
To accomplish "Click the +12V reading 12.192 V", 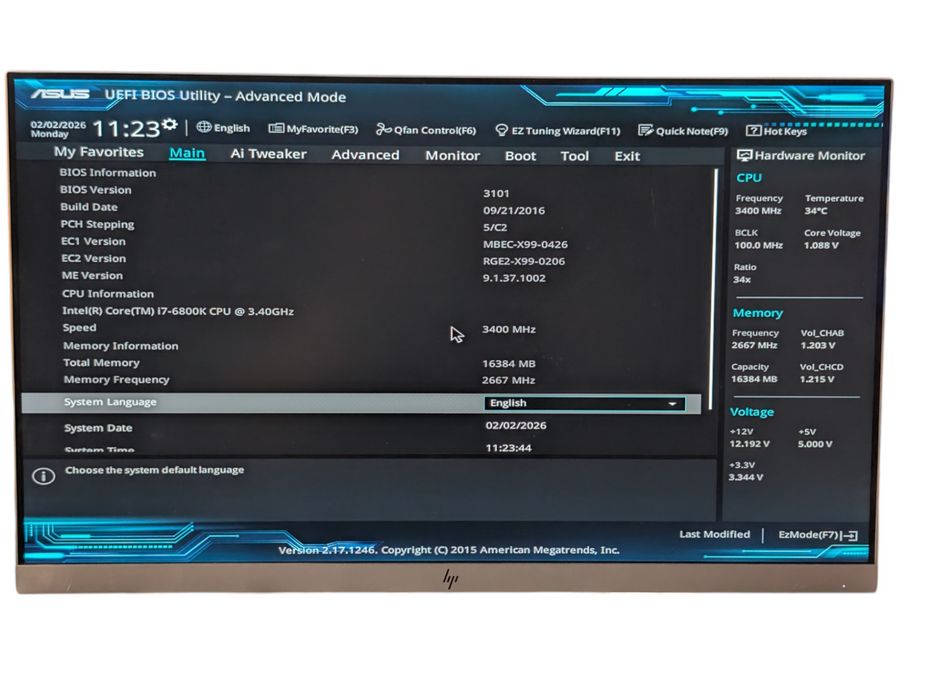I will pyautogui.click(x=749, y=444).
